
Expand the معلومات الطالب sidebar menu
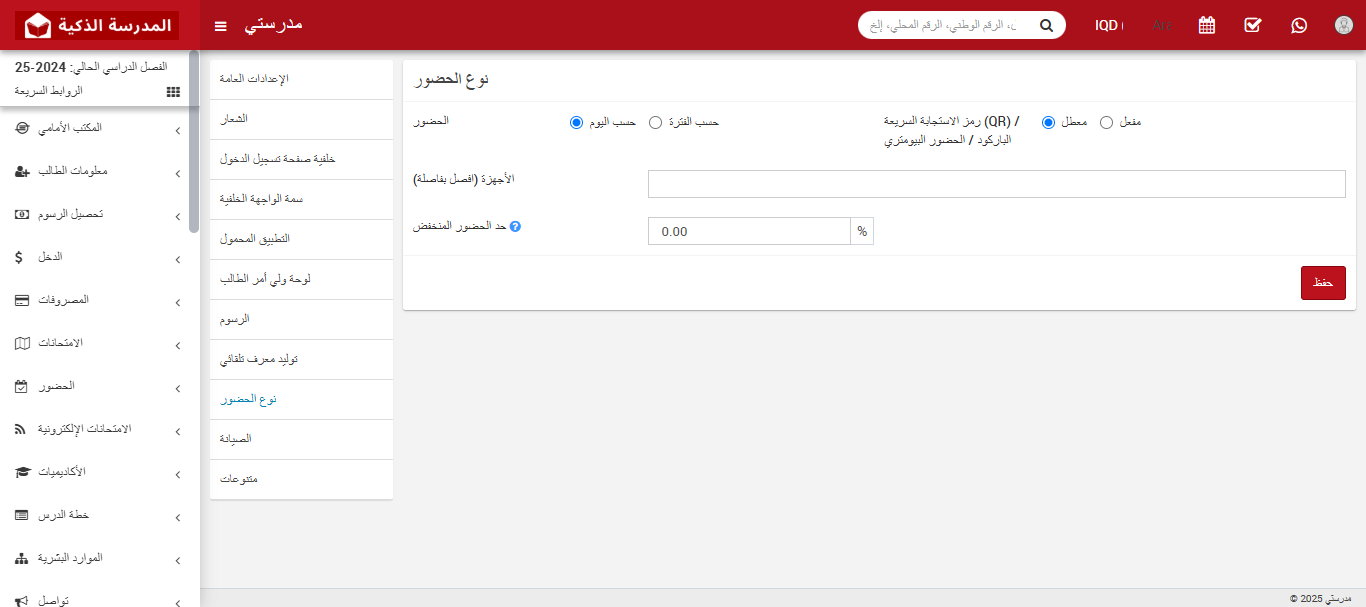point(100,171)
